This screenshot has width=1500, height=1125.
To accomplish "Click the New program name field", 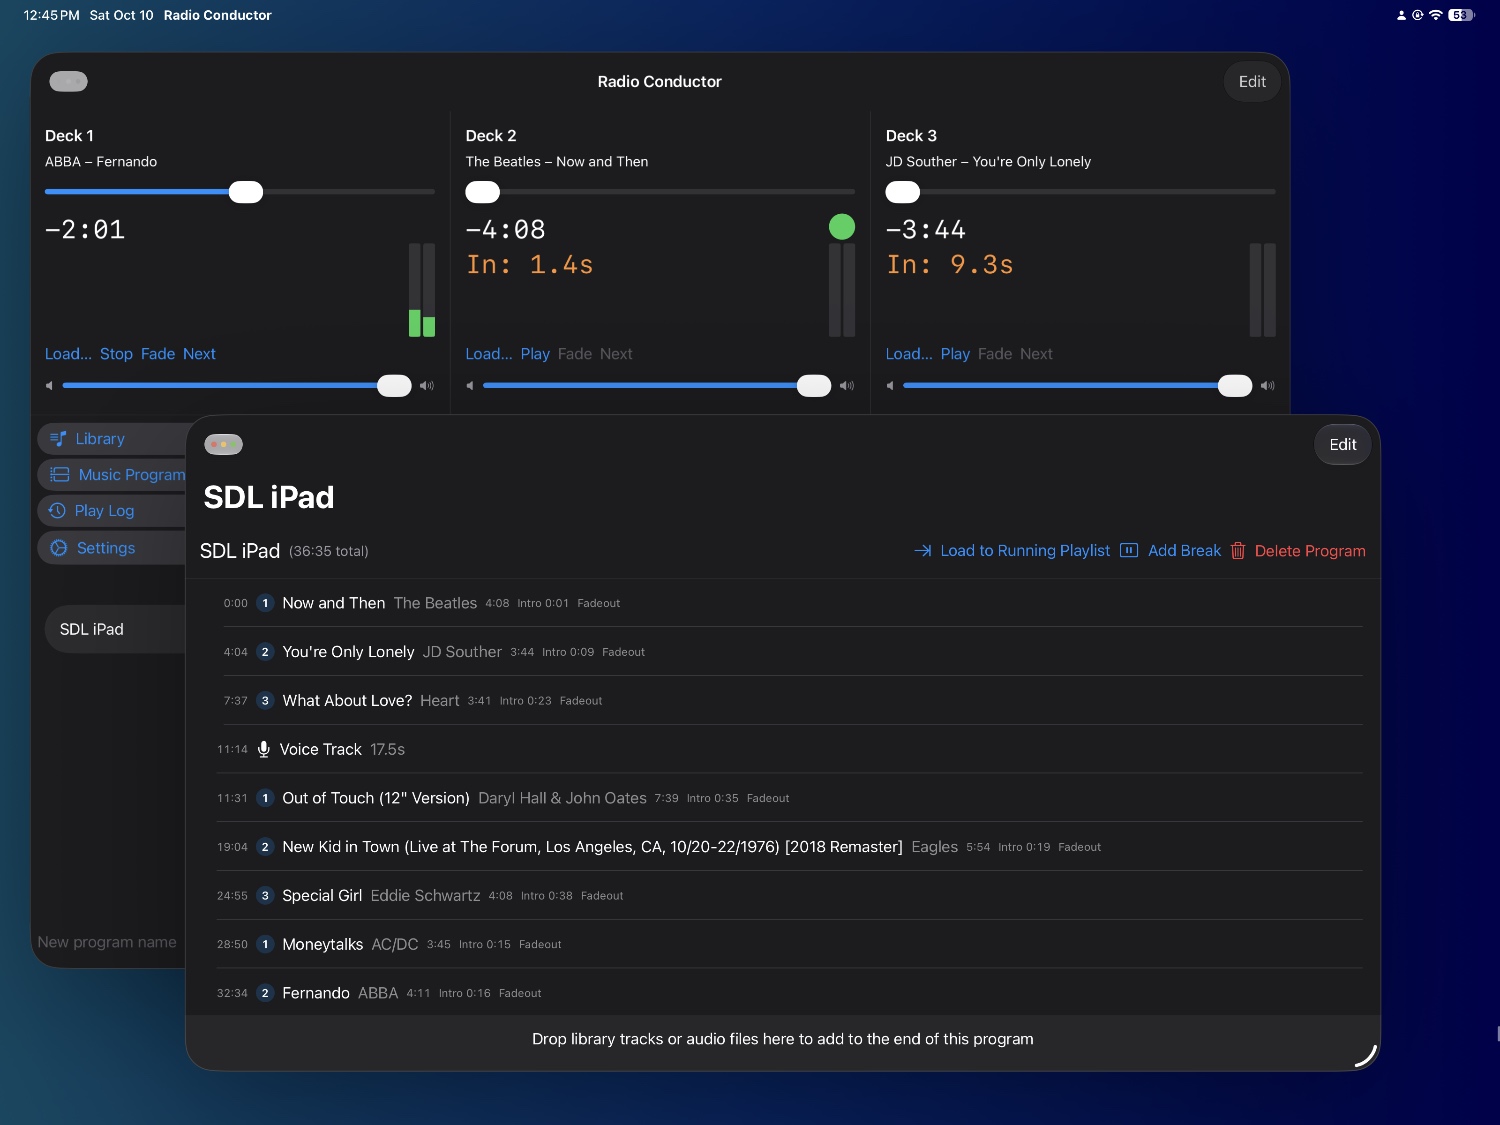I will pyautogui.click(x=108, y=942).
